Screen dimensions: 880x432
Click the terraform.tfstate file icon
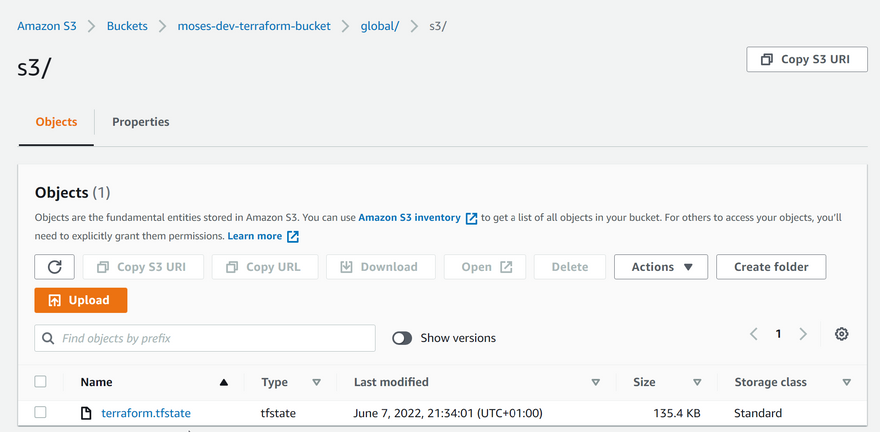pyautogui.click(x=86, y=413)
